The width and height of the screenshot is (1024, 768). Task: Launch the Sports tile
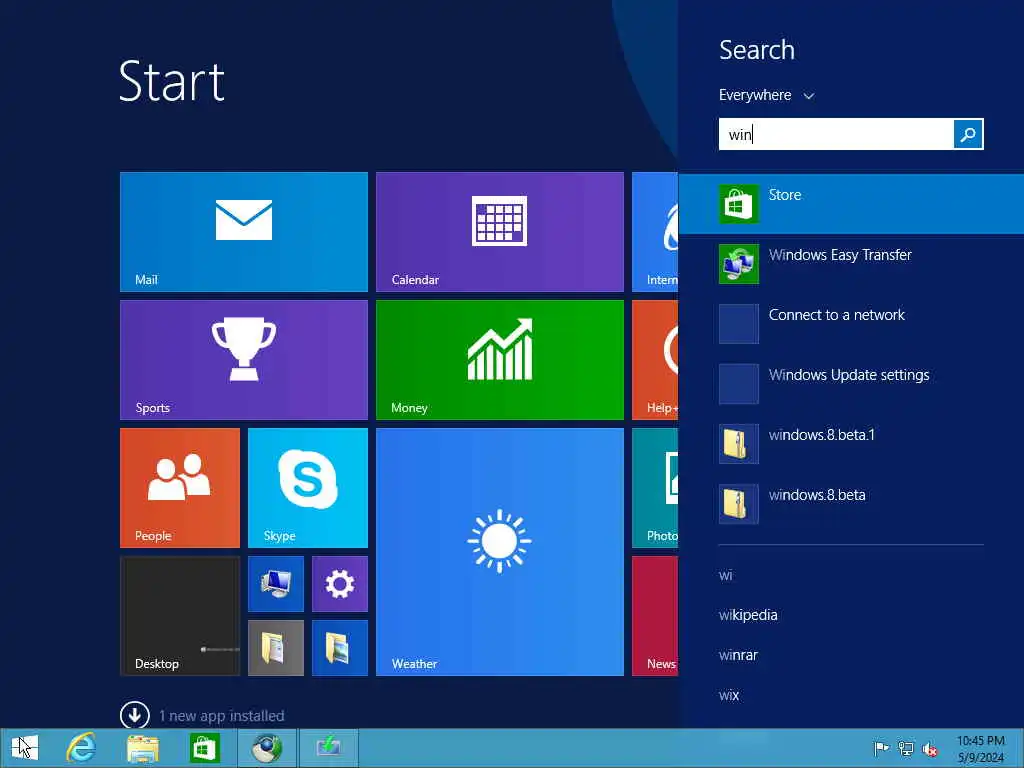coord(244,360)
